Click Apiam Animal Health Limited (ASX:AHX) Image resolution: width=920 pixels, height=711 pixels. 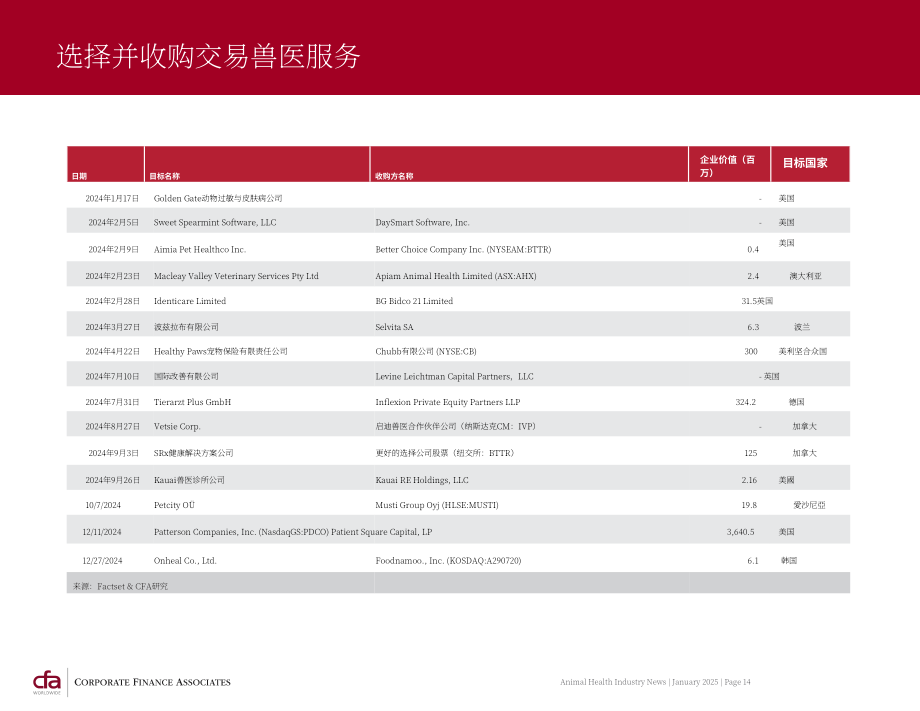(456, 276)
